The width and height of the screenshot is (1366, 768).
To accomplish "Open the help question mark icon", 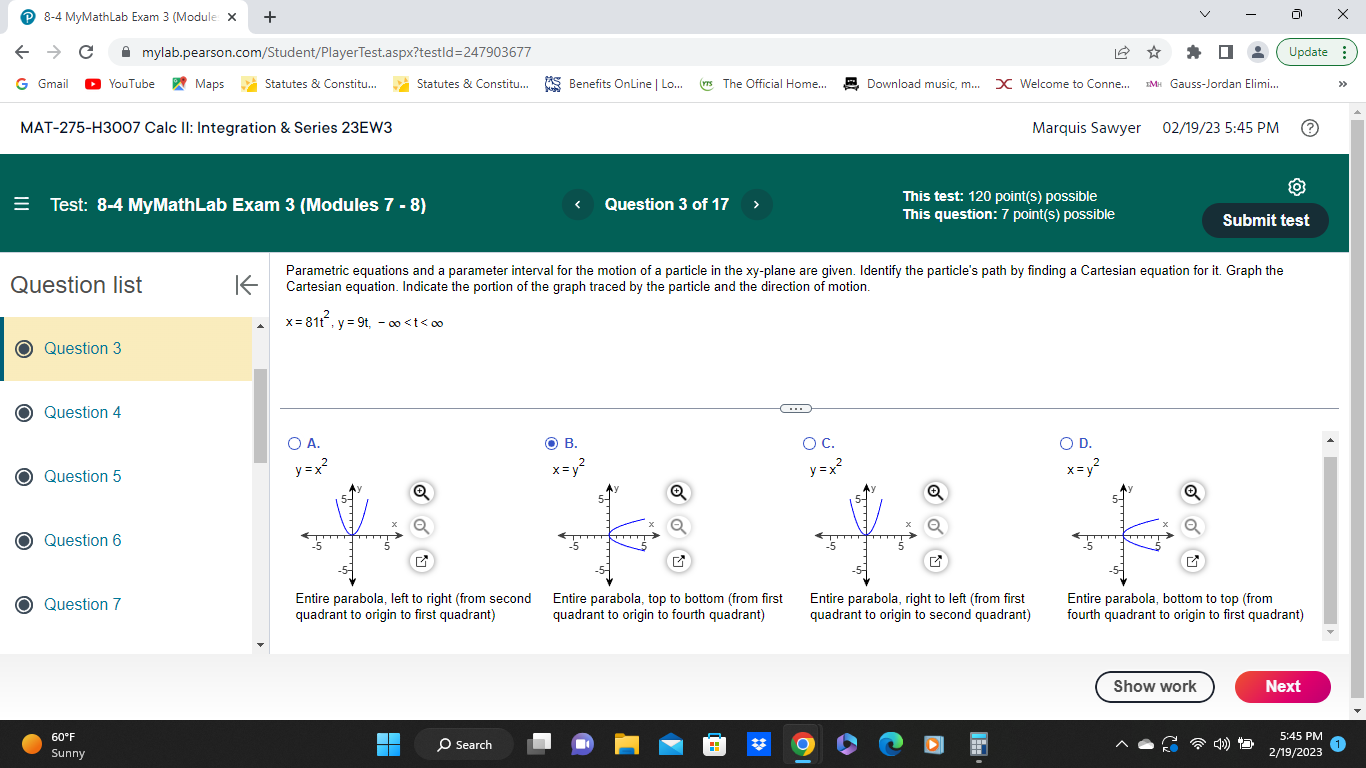I will tap(1310, 128).
